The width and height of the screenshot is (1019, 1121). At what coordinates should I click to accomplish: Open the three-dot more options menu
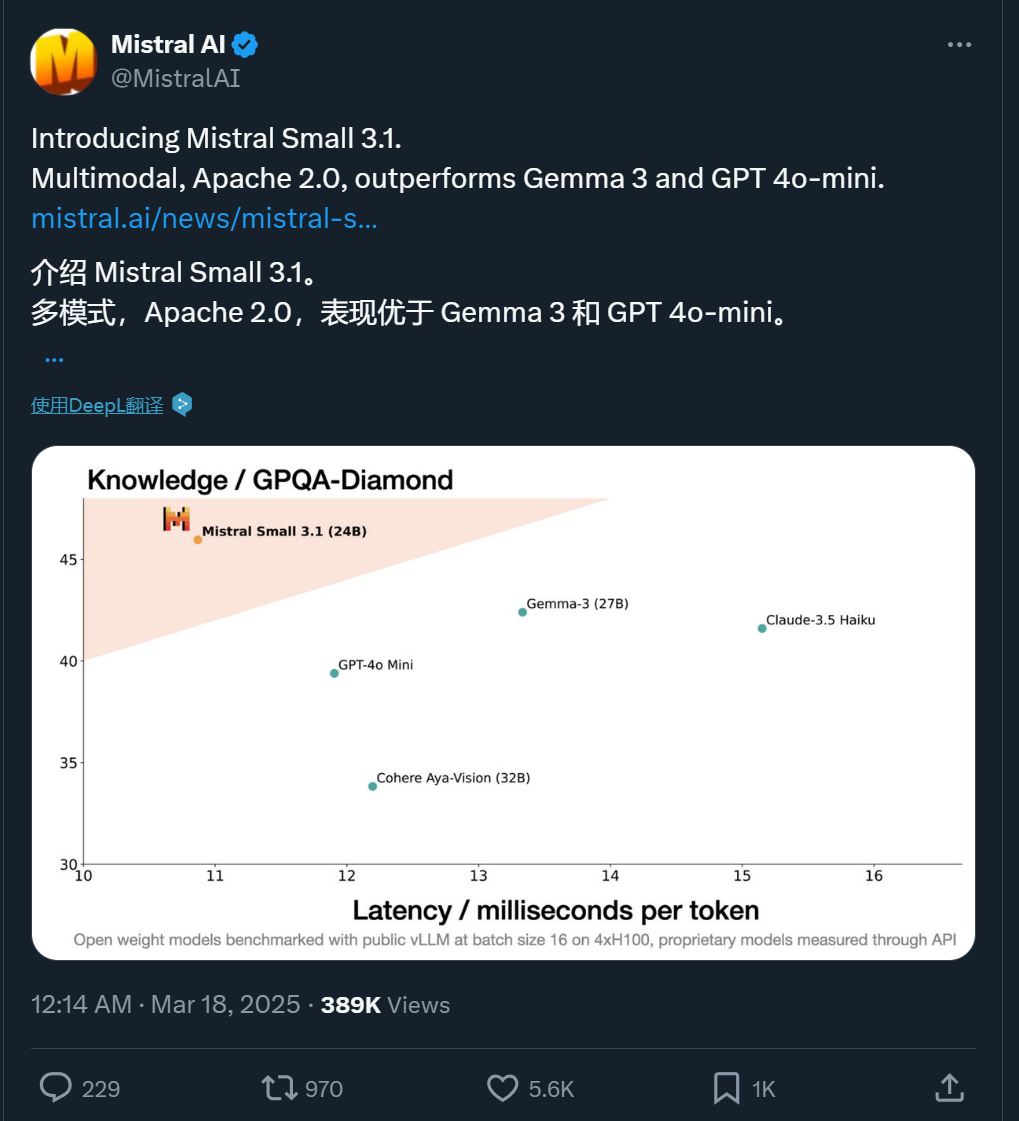coord(959,44)
